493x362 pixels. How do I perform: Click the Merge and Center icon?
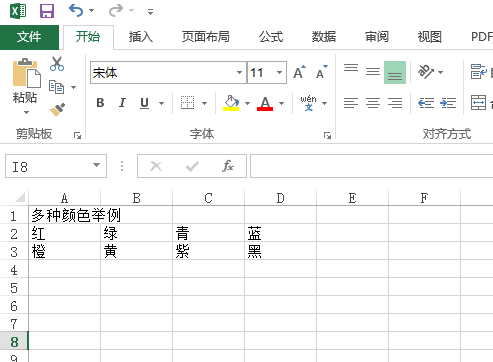click(x=478, y=103)
